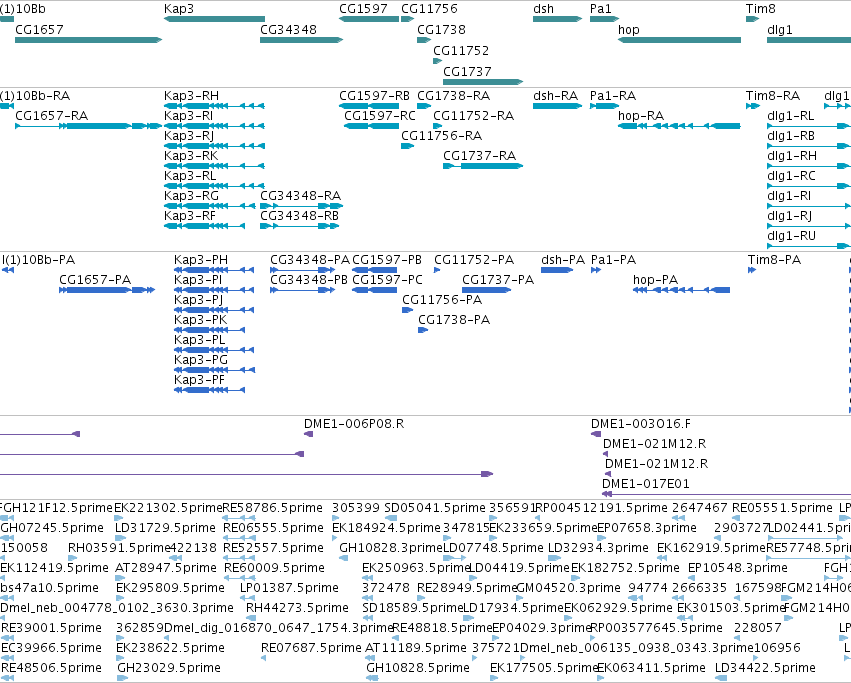Click the CG1737 gene bar
The image size is (851, 683).
pyautogui.click(x=483, y=82)
